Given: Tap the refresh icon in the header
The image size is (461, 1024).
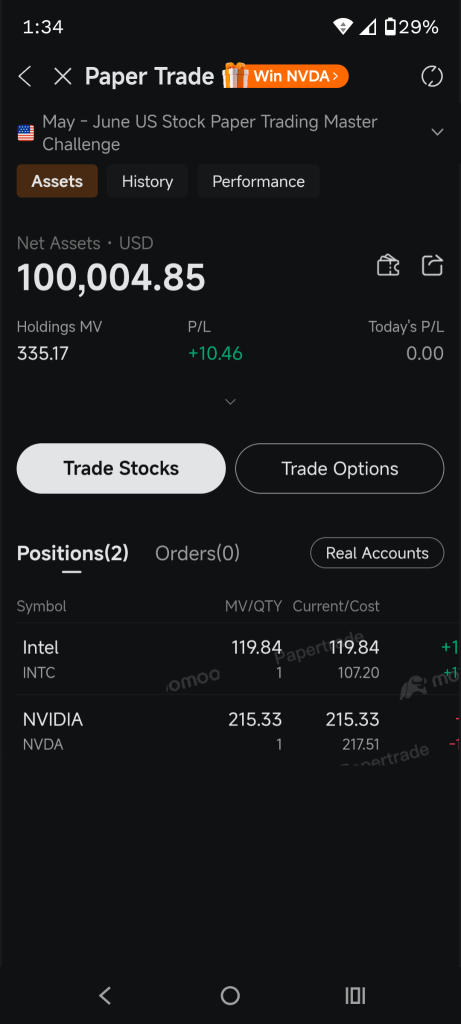Looking at the screenshot, I should (x=432, y=77).
